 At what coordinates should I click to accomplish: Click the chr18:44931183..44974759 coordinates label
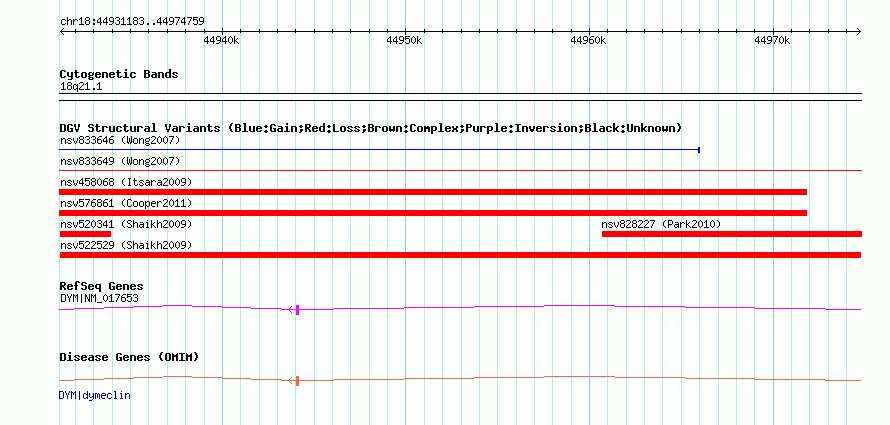coord(132,22)
